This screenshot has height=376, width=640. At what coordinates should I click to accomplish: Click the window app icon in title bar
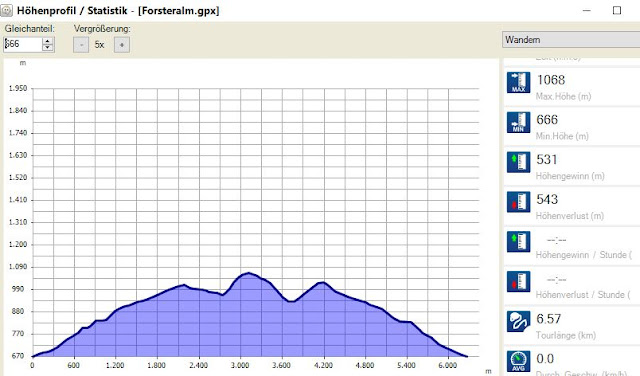tap(6, 10)
